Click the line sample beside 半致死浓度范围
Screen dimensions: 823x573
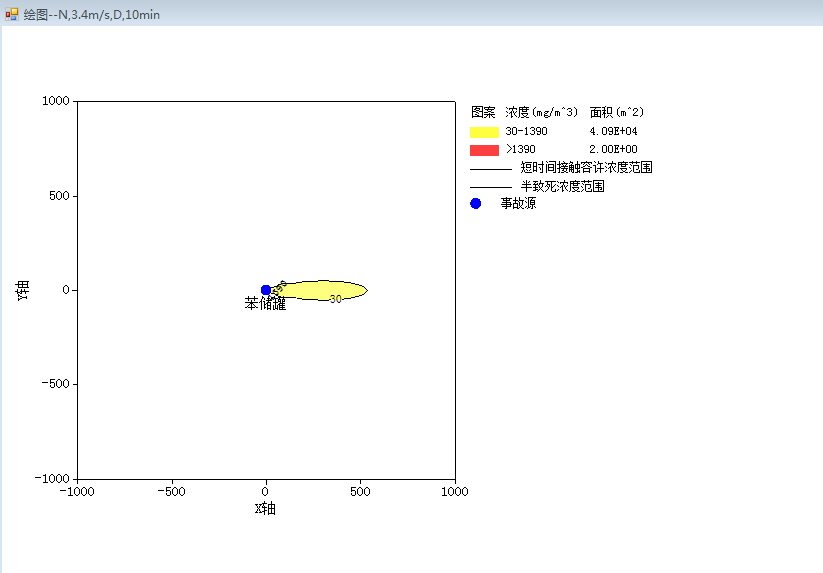[491, 187]
